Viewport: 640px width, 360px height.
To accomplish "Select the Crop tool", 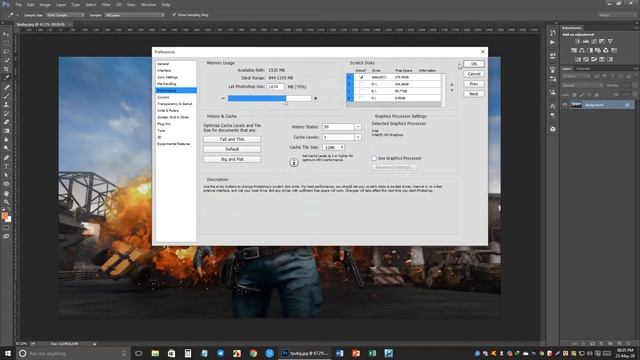I will point(6,69).
